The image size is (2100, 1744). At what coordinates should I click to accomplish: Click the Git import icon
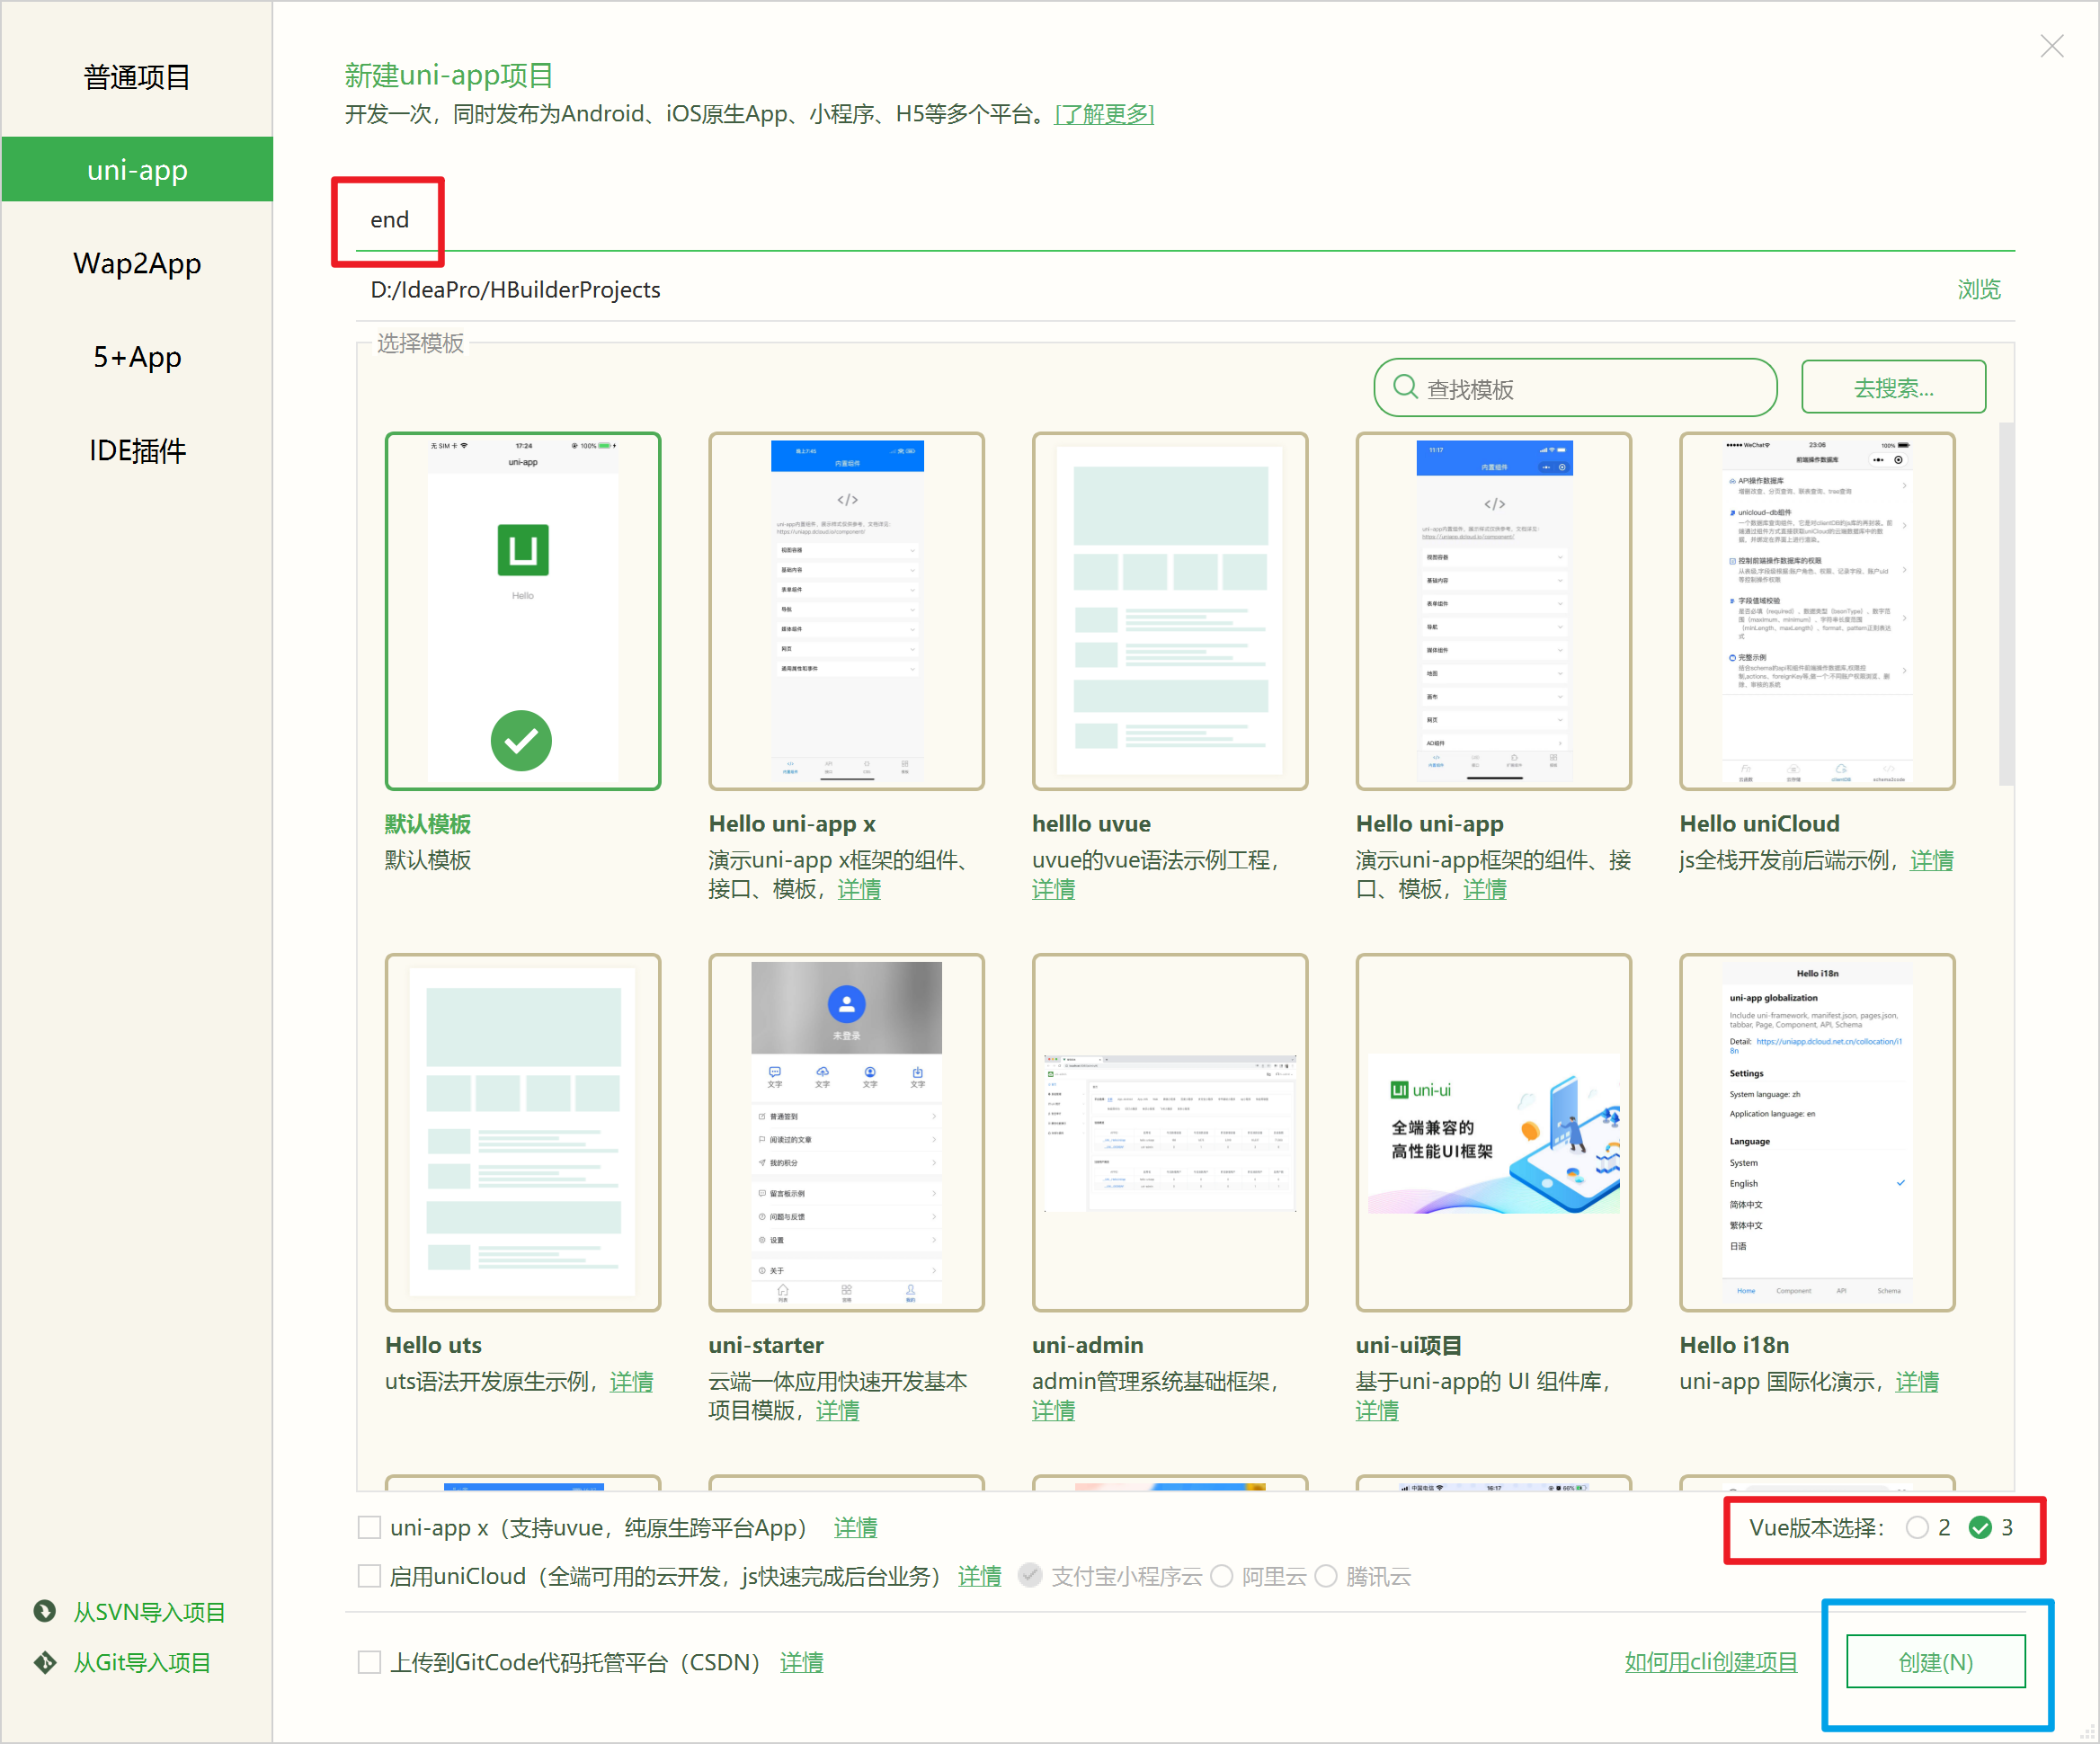(45, 1662)
